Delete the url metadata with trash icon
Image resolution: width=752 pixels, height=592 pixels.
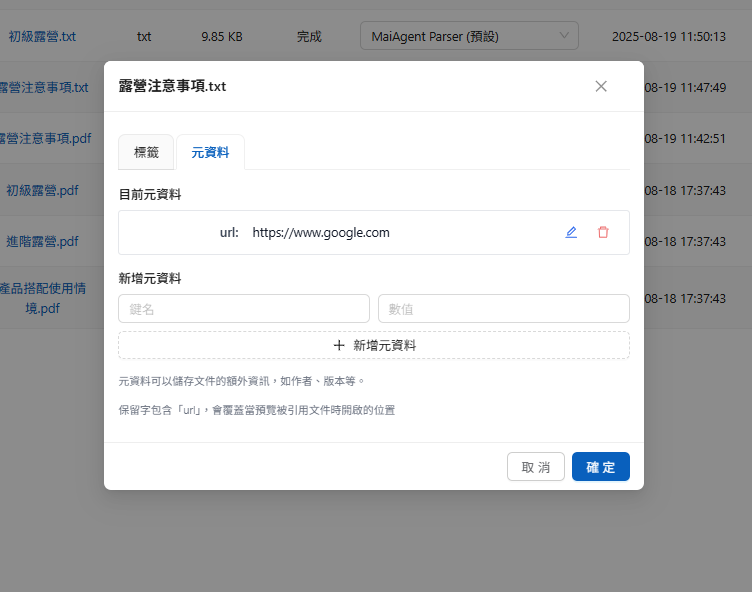point(603,232)
